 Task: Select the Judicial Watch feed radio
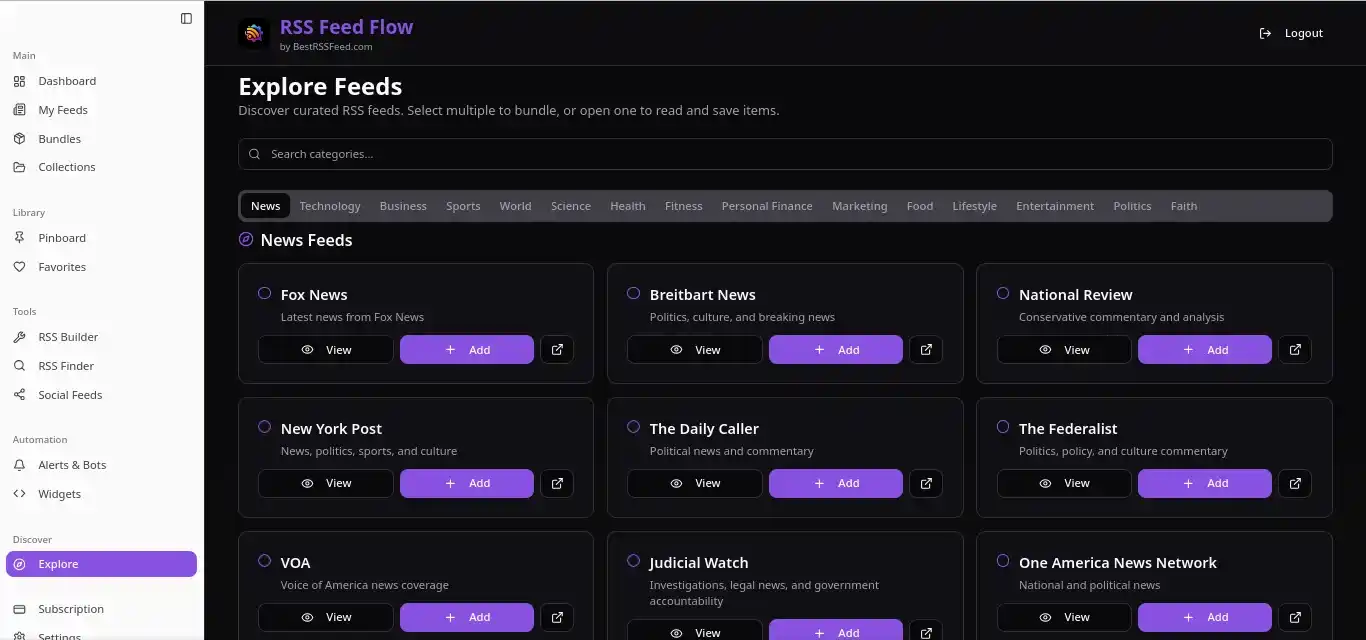click(633, 561)
